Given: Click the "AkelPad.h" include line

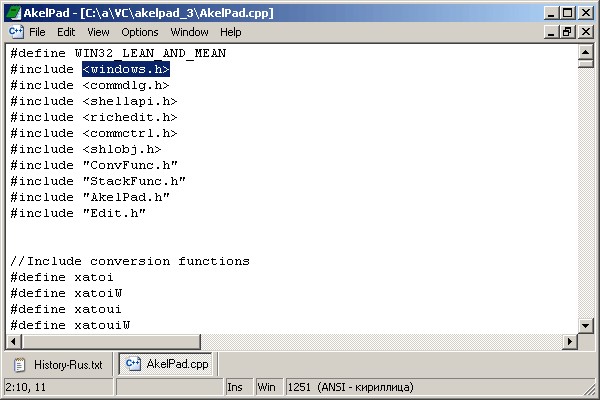Looking at the screenshot, I should pos(90,197).
